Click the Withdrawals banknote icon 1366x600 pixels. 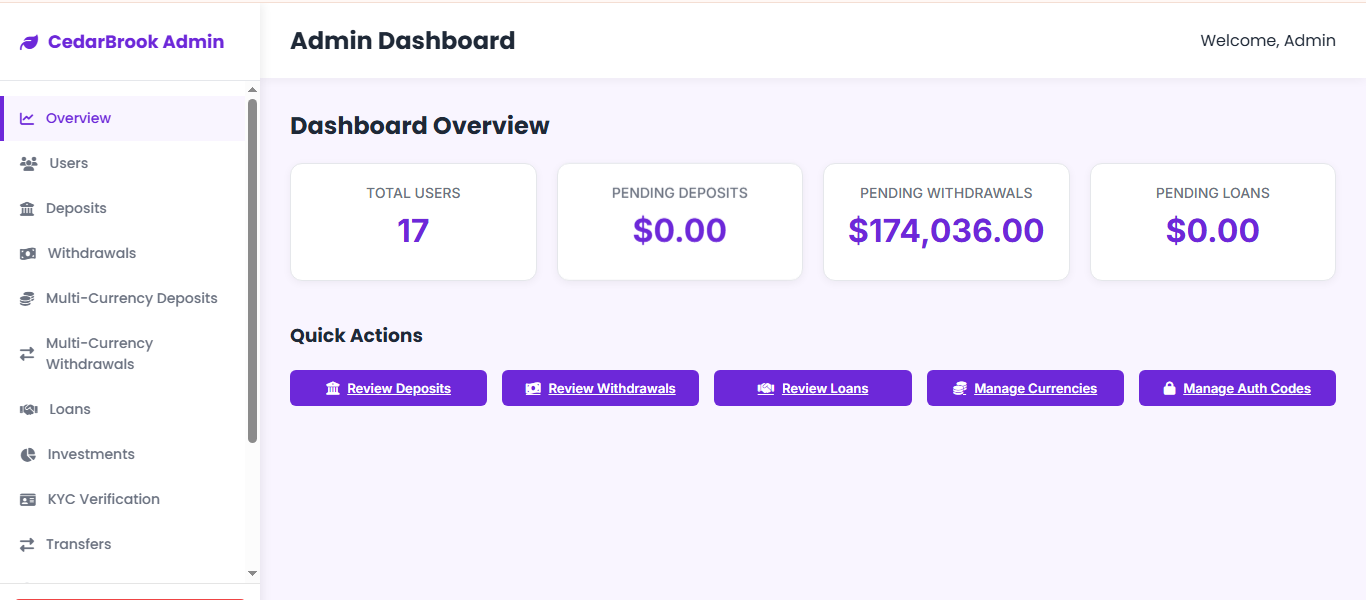(27, 252)
